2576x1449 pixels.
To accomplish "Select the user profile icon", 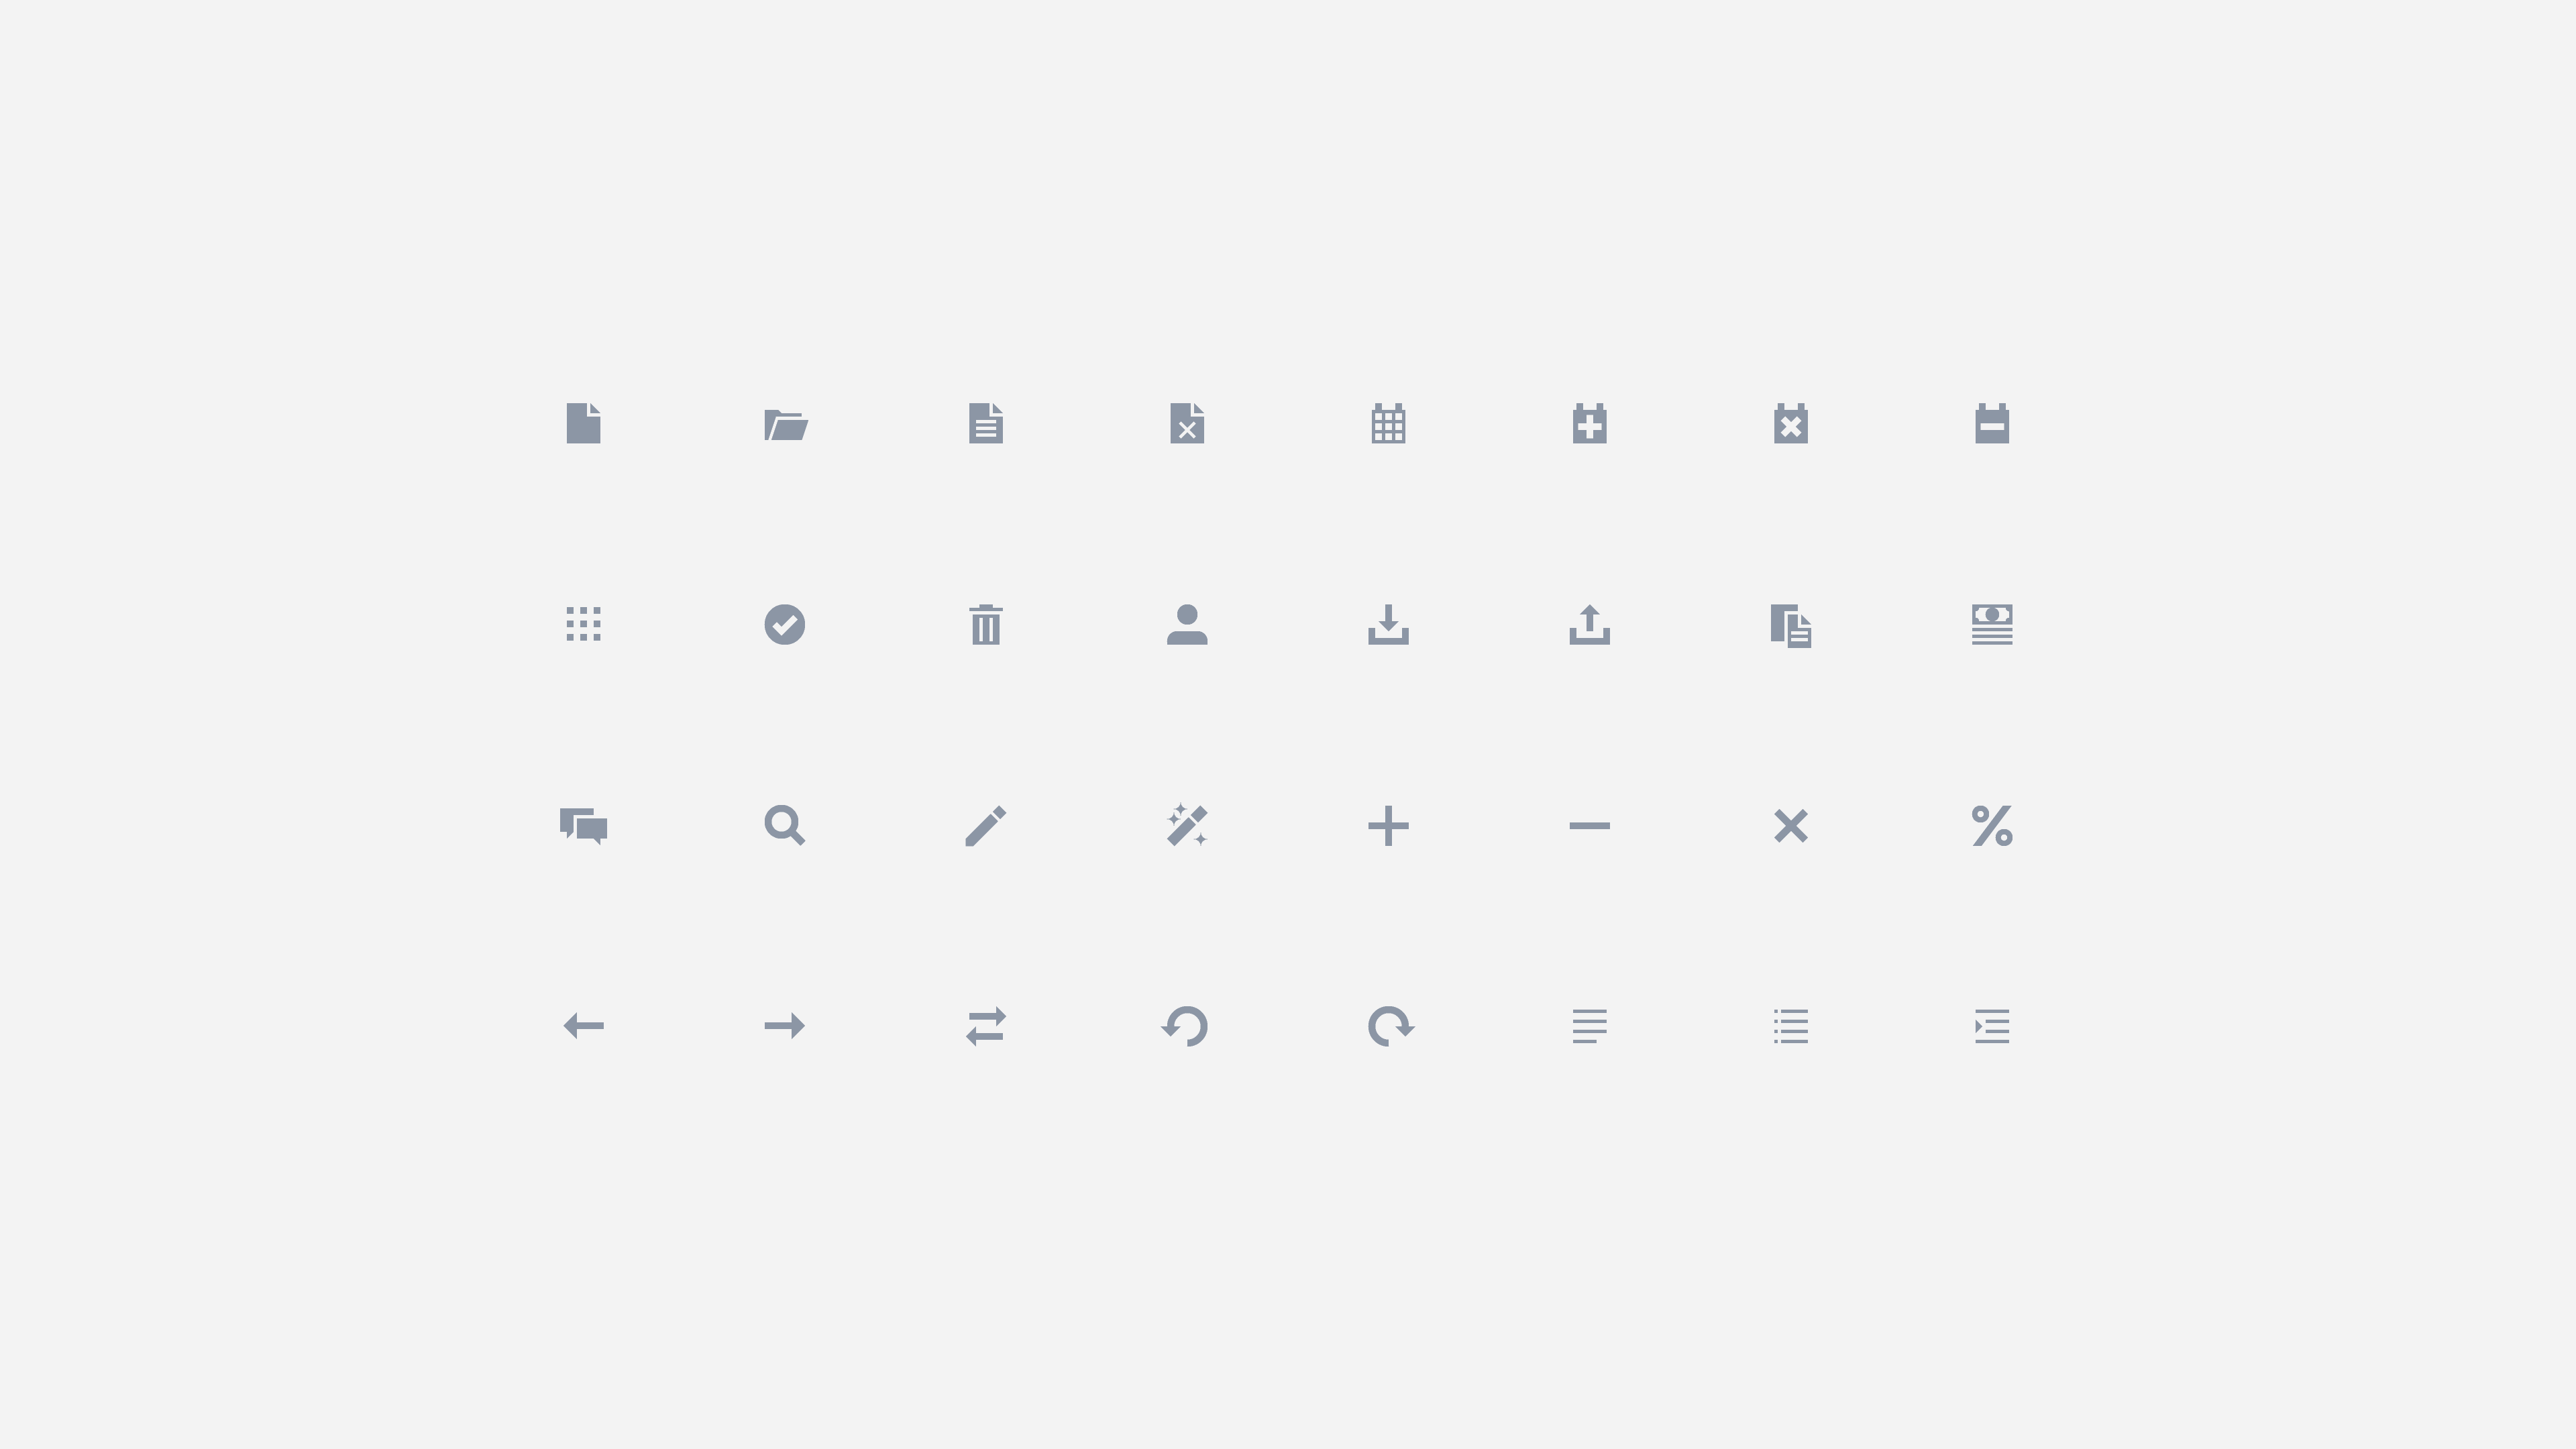I will click(x=1187, y=625).
